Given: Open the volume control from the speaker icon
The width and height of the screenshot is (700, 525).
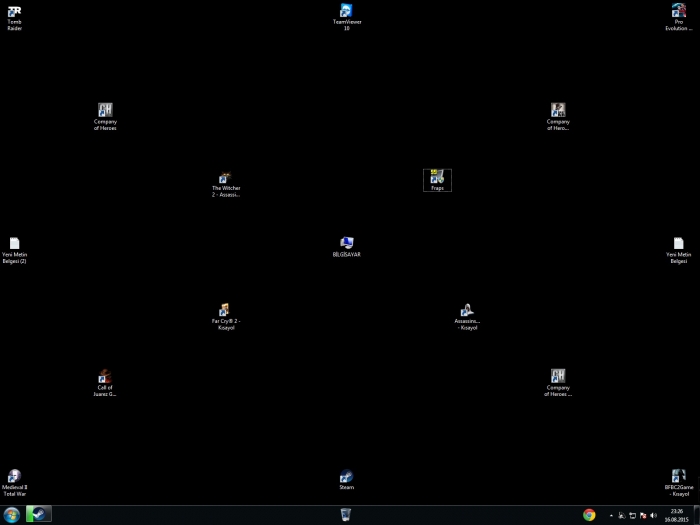Looking at the screenshot, I should click(x=653, y=516).
